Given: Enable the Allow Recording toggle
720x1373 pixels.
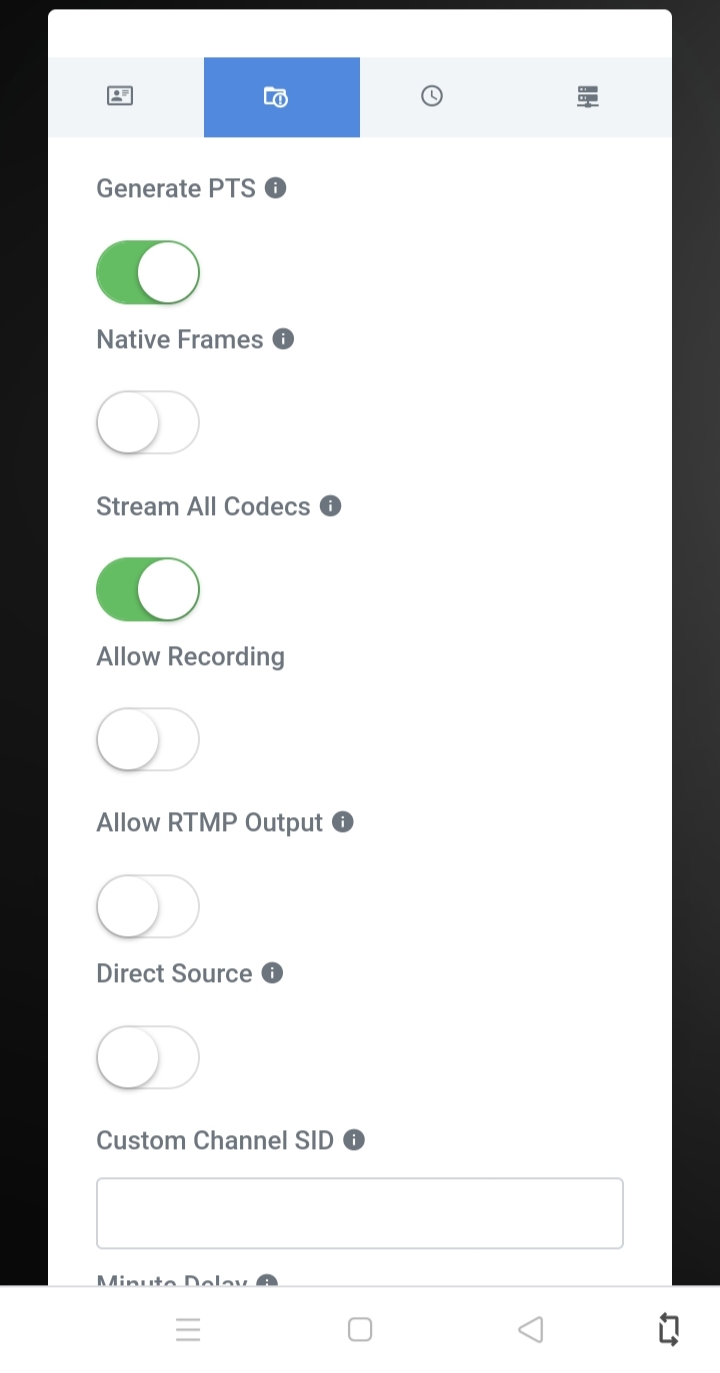Looking at the screenshot, I should (148, 740).
